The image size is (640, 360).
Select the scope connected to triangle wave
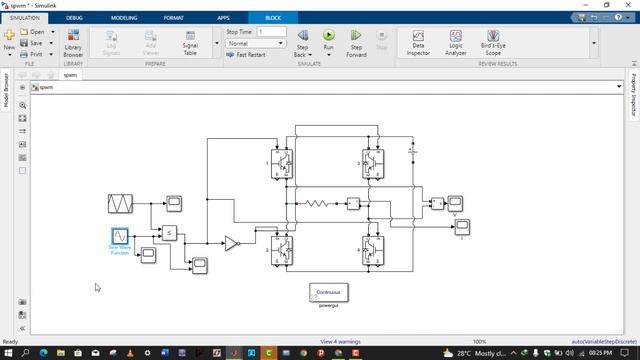click(174, 203)
